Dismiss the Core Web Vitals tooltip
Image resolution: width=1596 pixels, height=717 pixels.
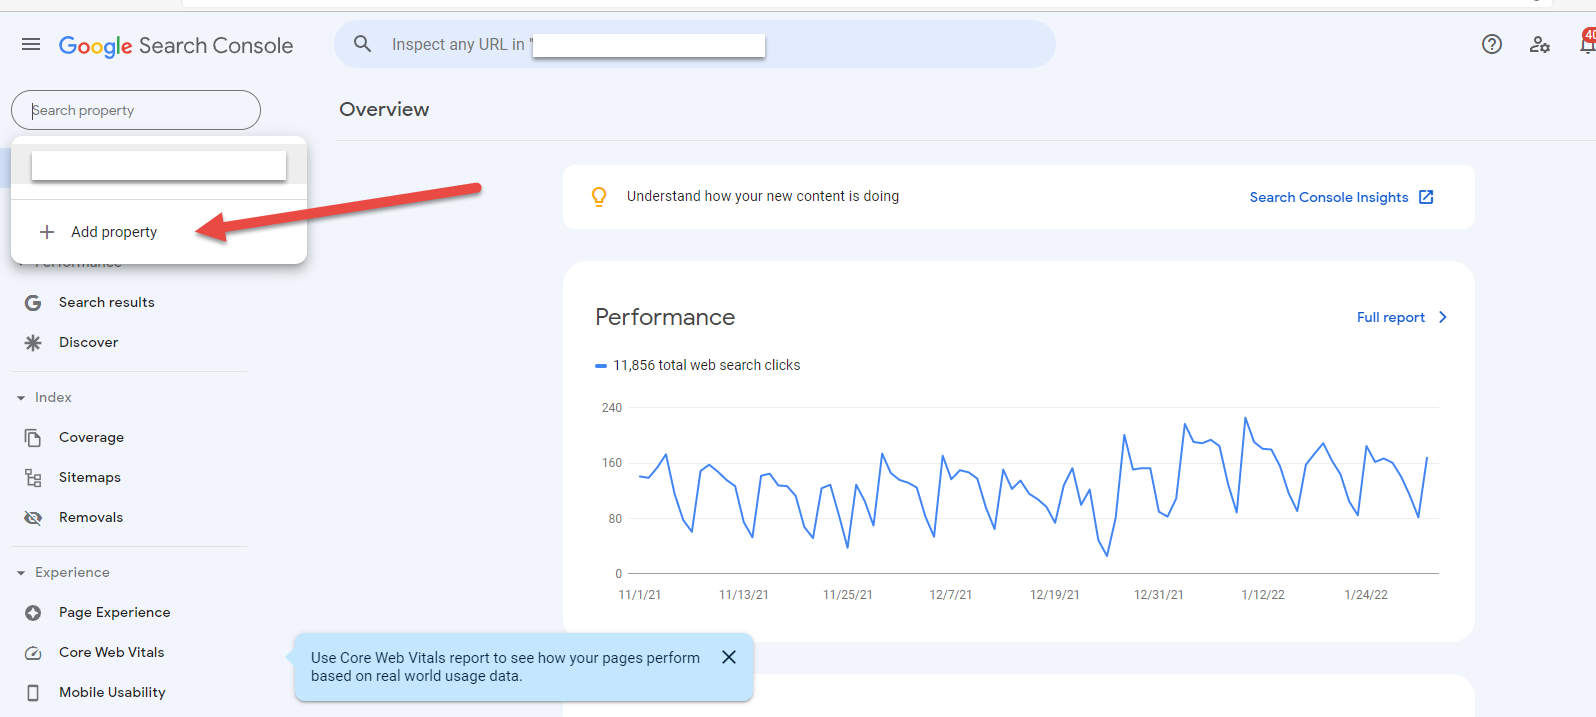click(x=729, y=657)
